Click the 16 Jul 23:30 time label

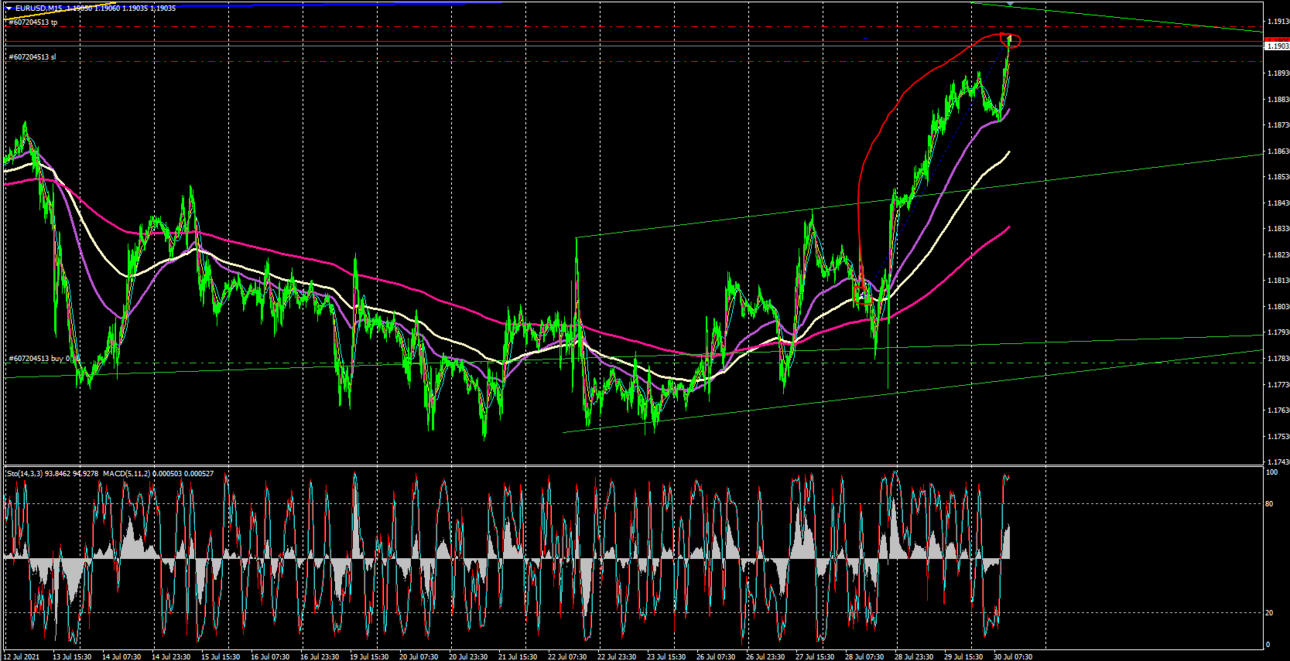[320, 656]
